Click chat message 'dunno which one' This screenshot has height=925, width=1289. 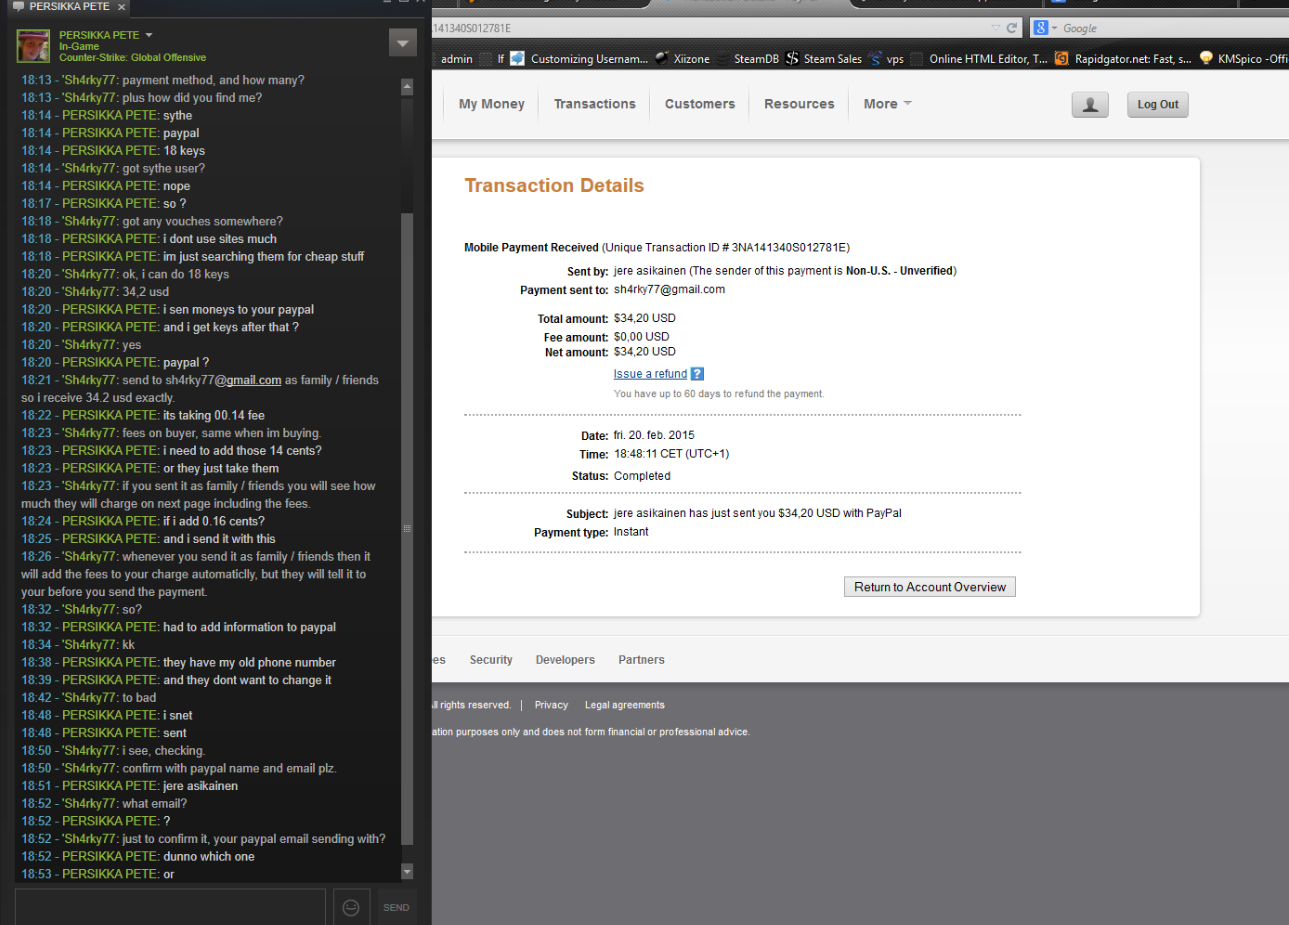[209, 857]
